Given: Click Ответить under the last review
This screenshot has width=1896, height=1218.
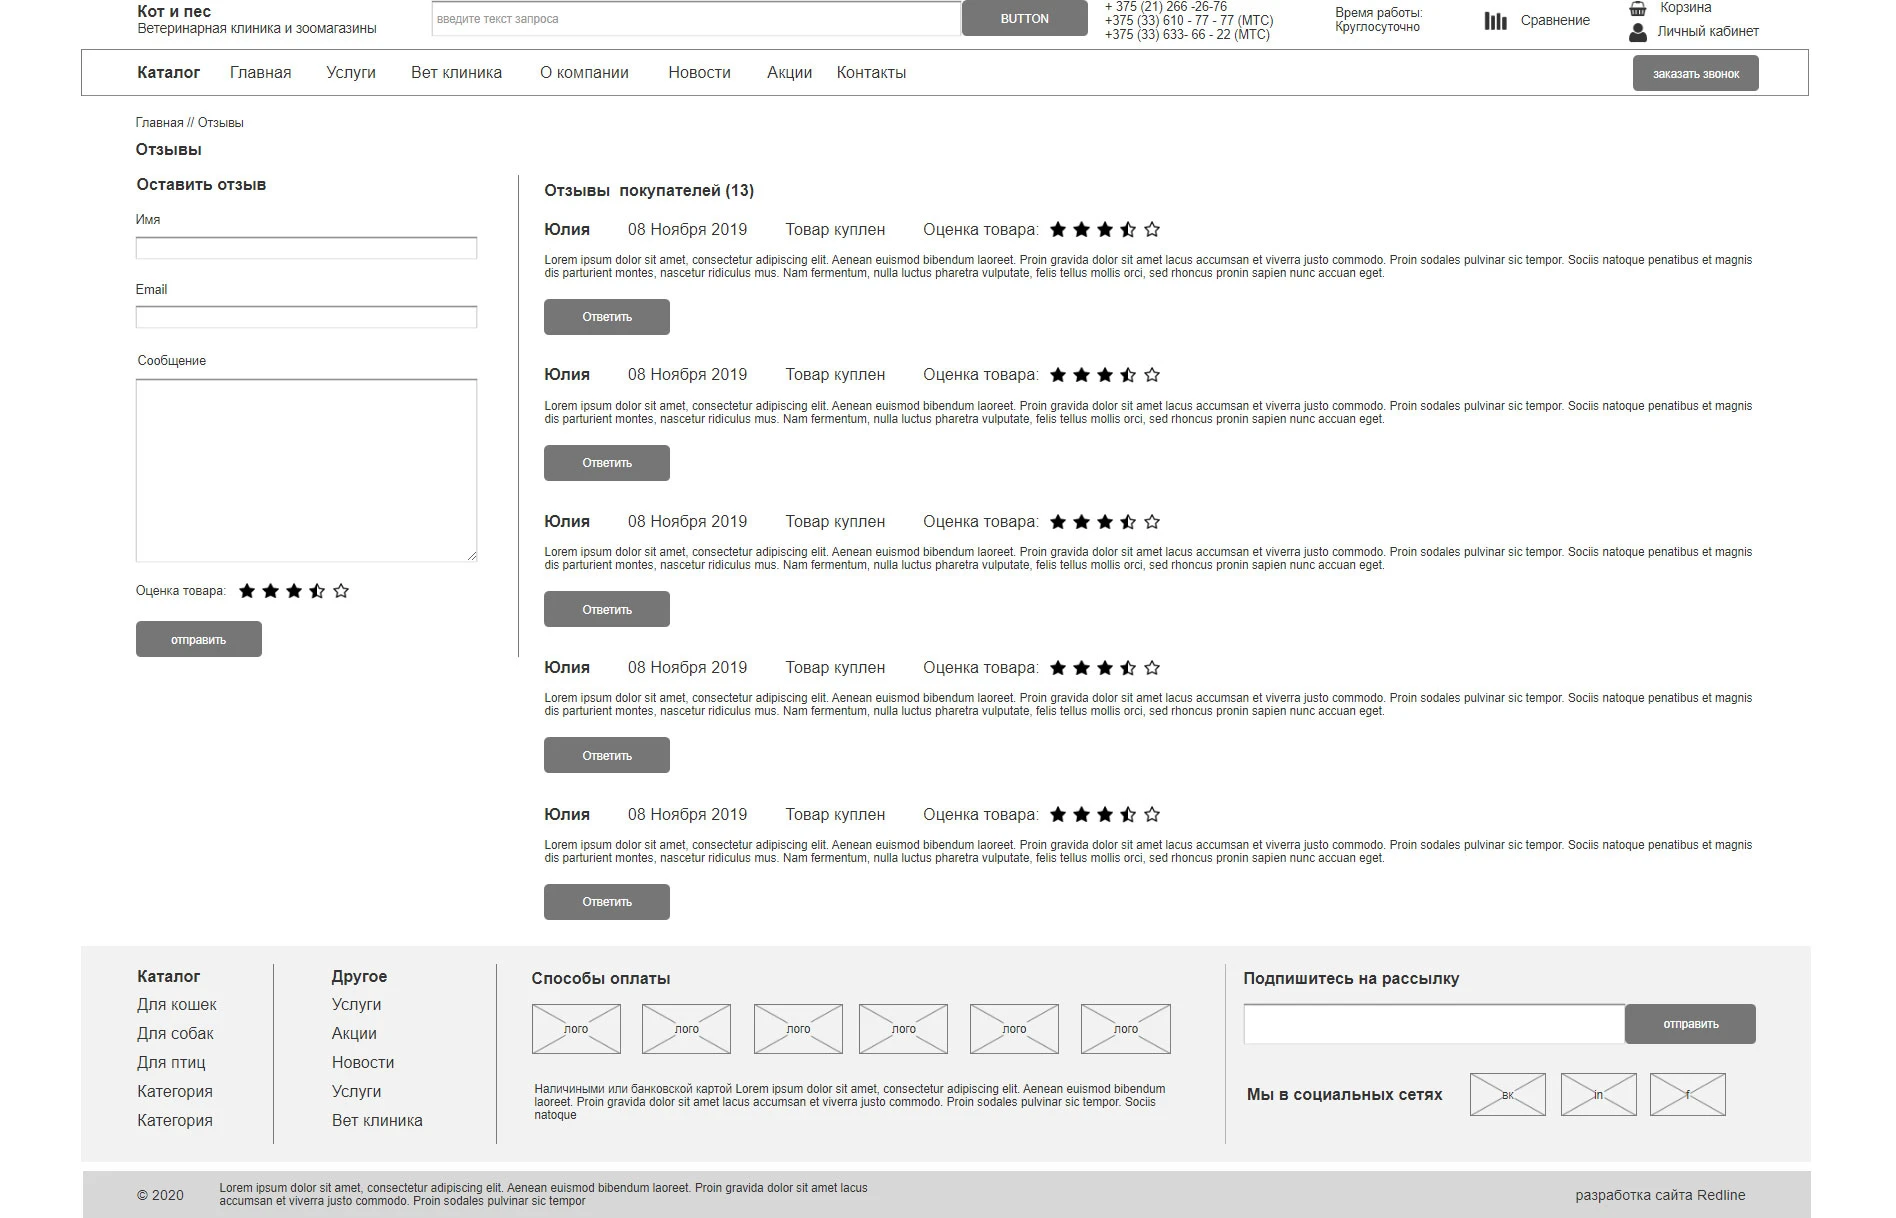Looking at the screenshot, I should click(x=607, y=902).
